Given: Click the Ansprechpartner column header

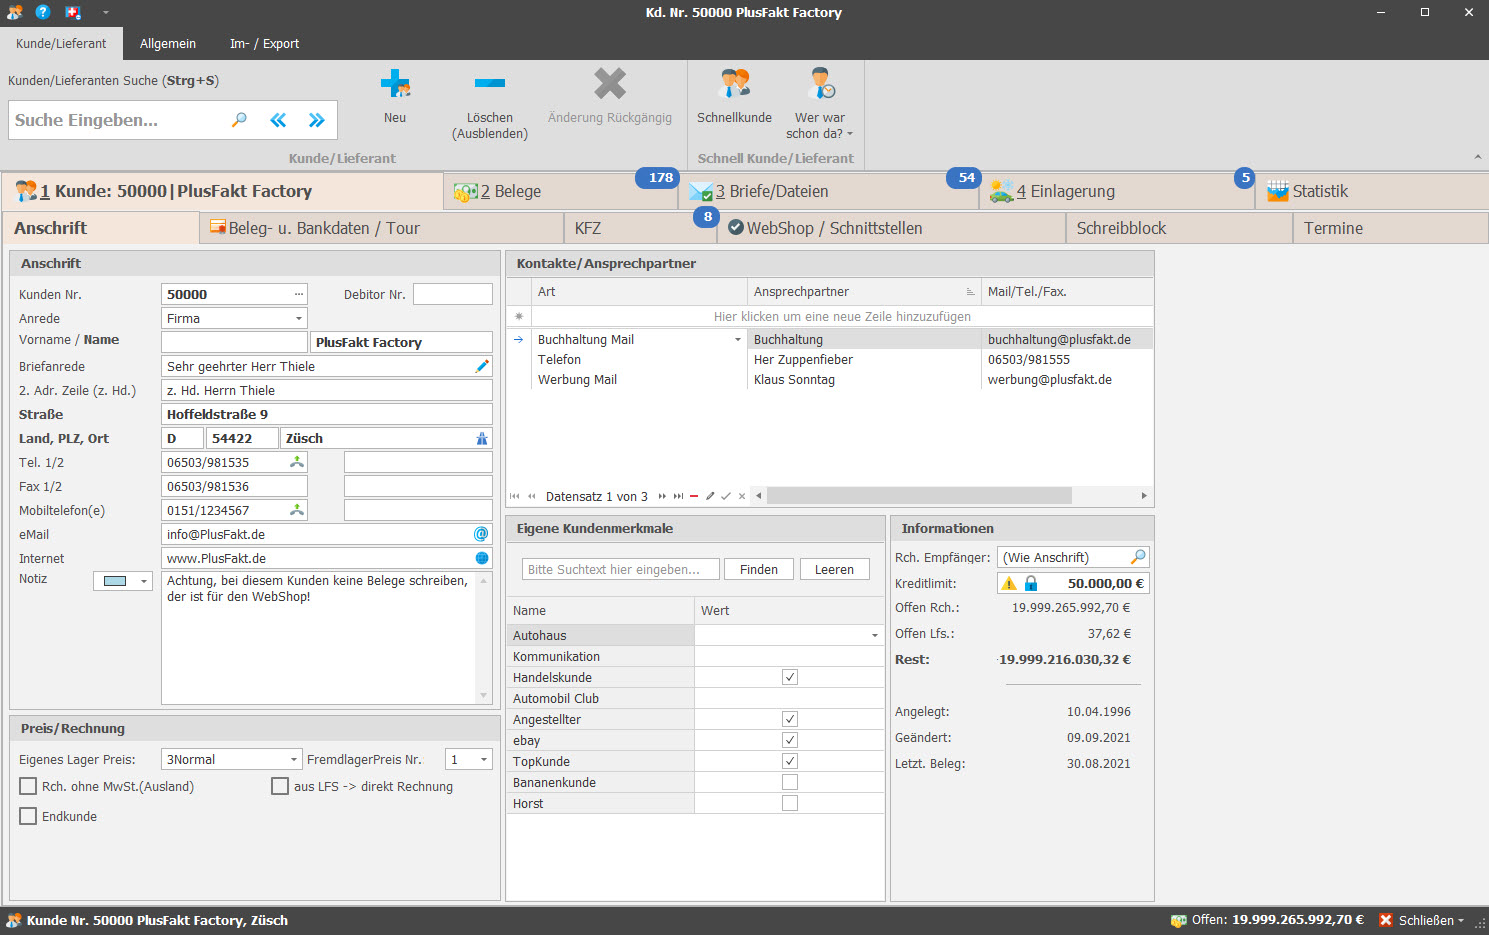Looking at the screenshot, I should (x=864, y=292).
